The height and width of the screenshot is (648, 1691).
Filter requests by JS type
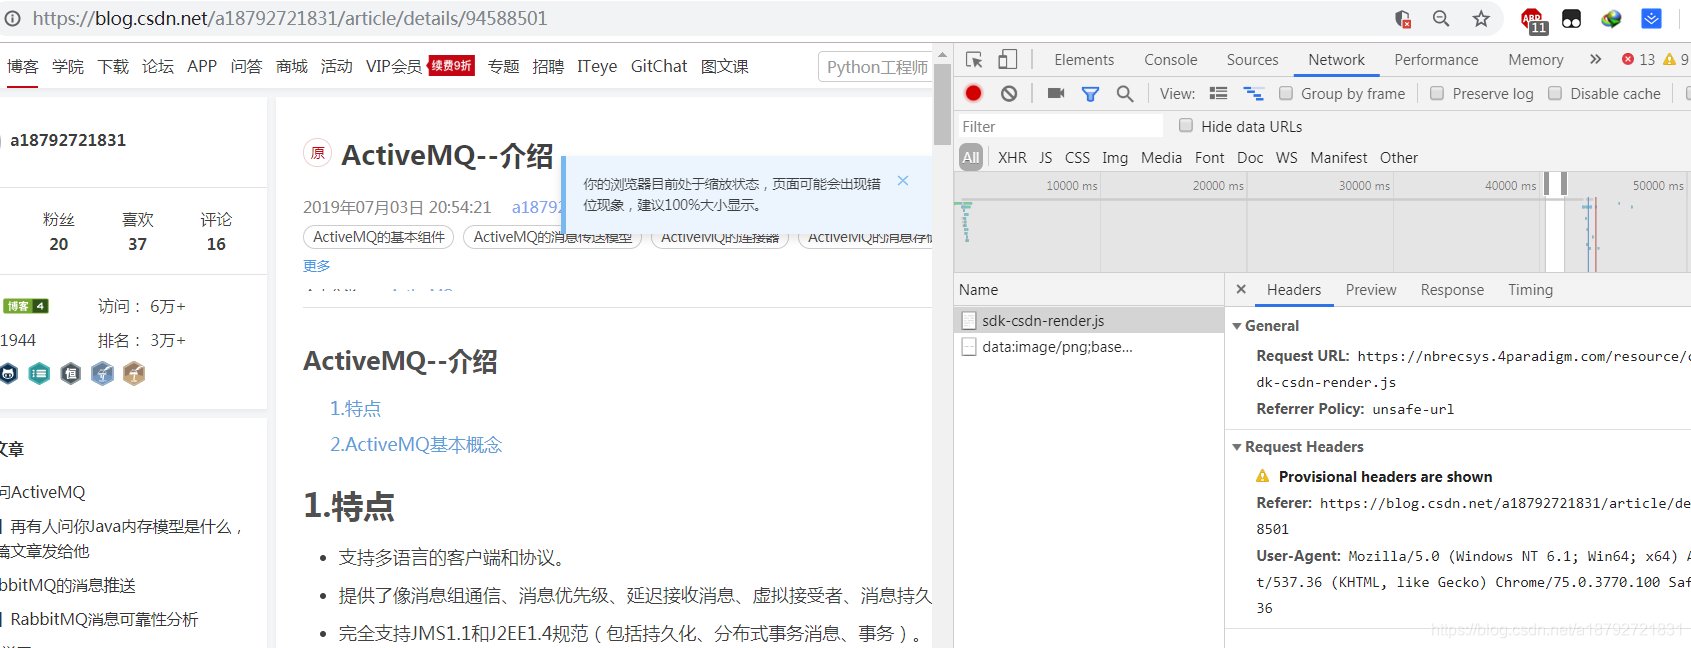[1045, 158]
